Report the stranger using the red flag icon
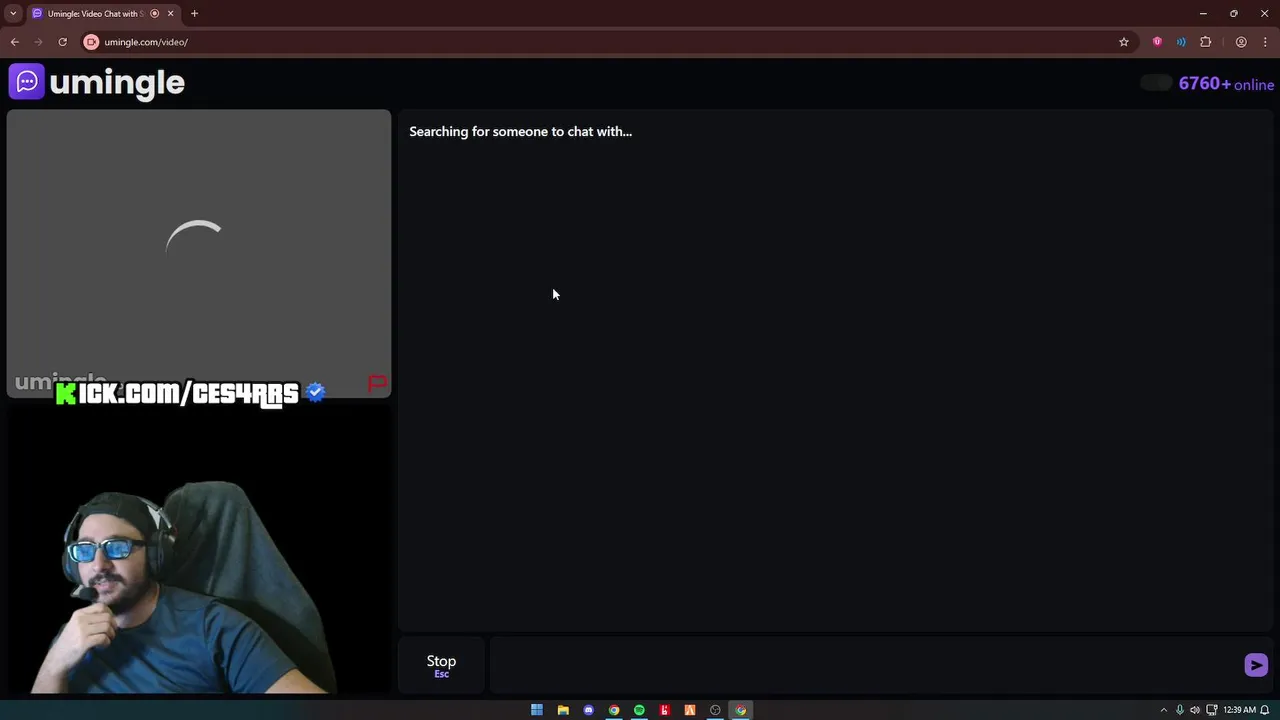Viewport: 1280px width, 720px height. [x=377, y=384]
